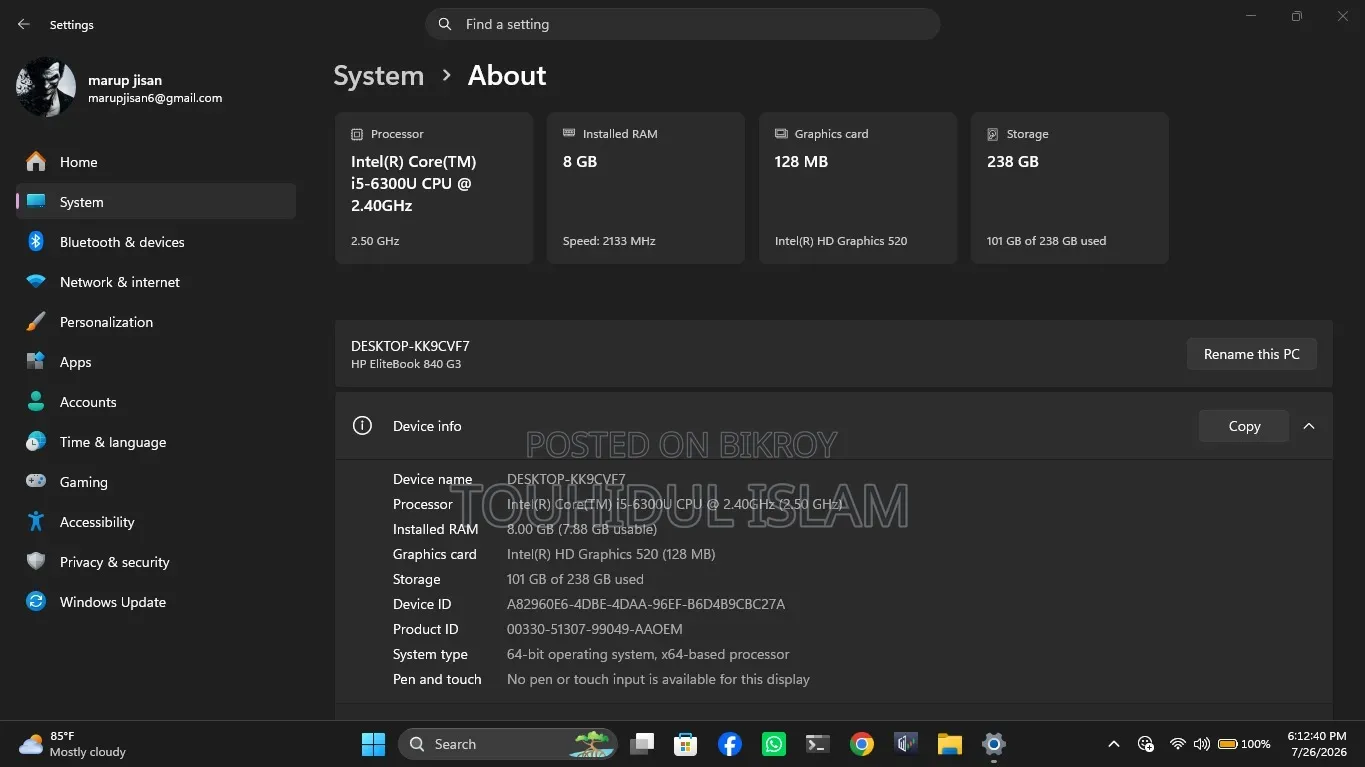Open Network & internet settings

[x=156, y=282]
